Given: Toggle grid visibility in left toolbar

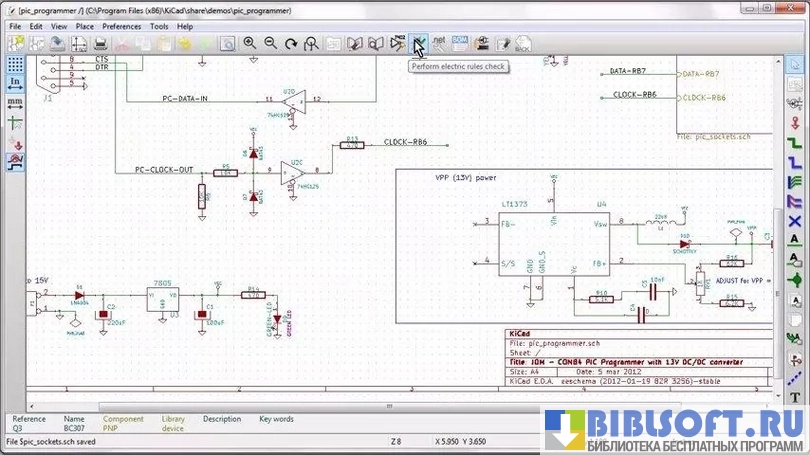Looking at the screenshot, I should point(15,63).
